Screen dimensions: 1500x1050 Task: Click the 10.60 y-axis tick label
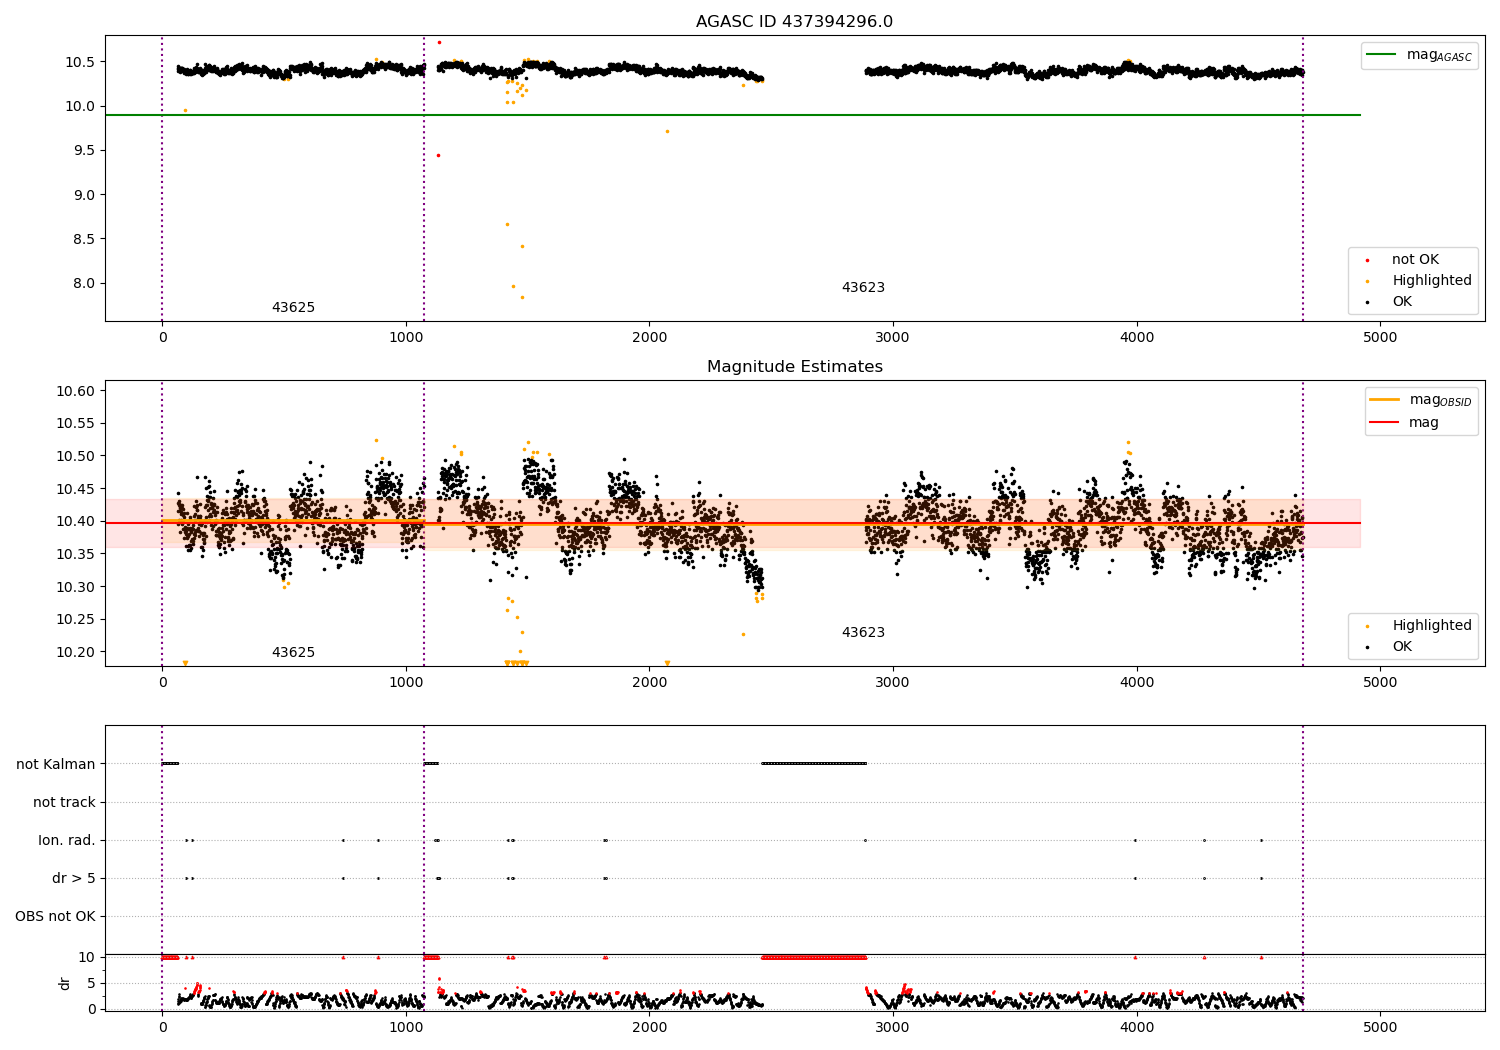(x=76, y=391)
